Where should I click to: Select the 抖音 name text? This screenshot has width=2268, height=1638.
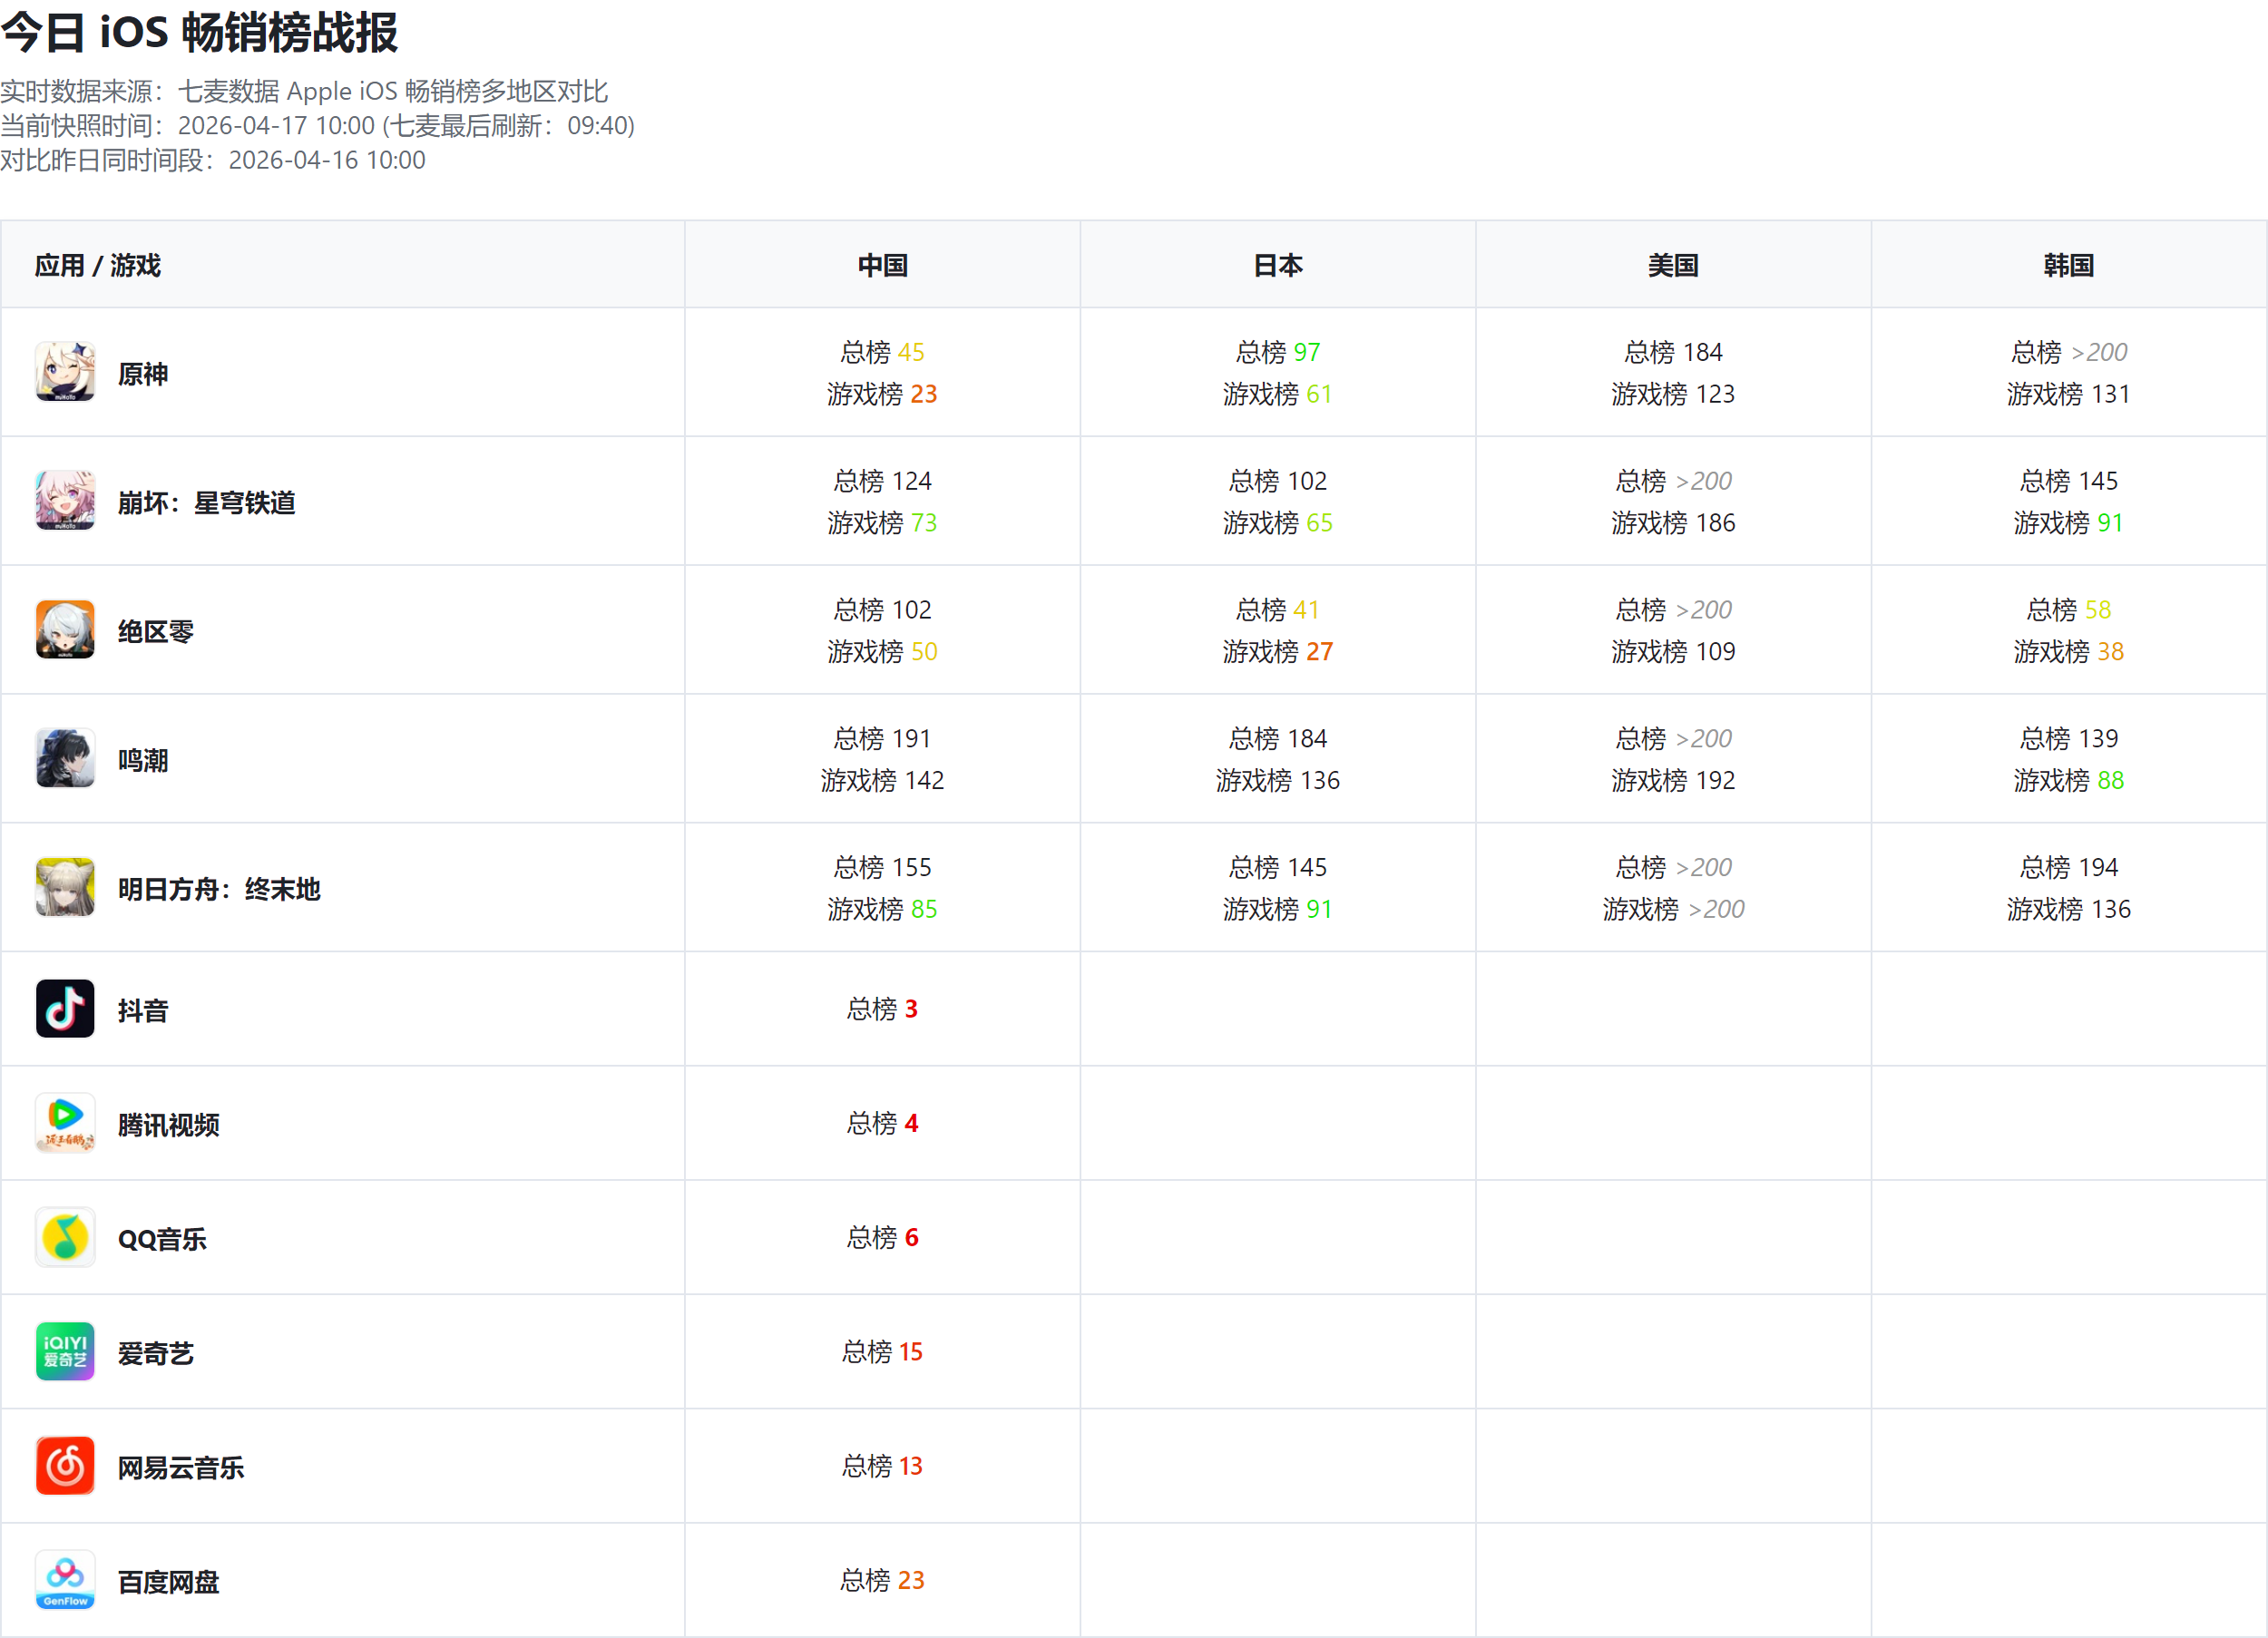[143, 1011]
